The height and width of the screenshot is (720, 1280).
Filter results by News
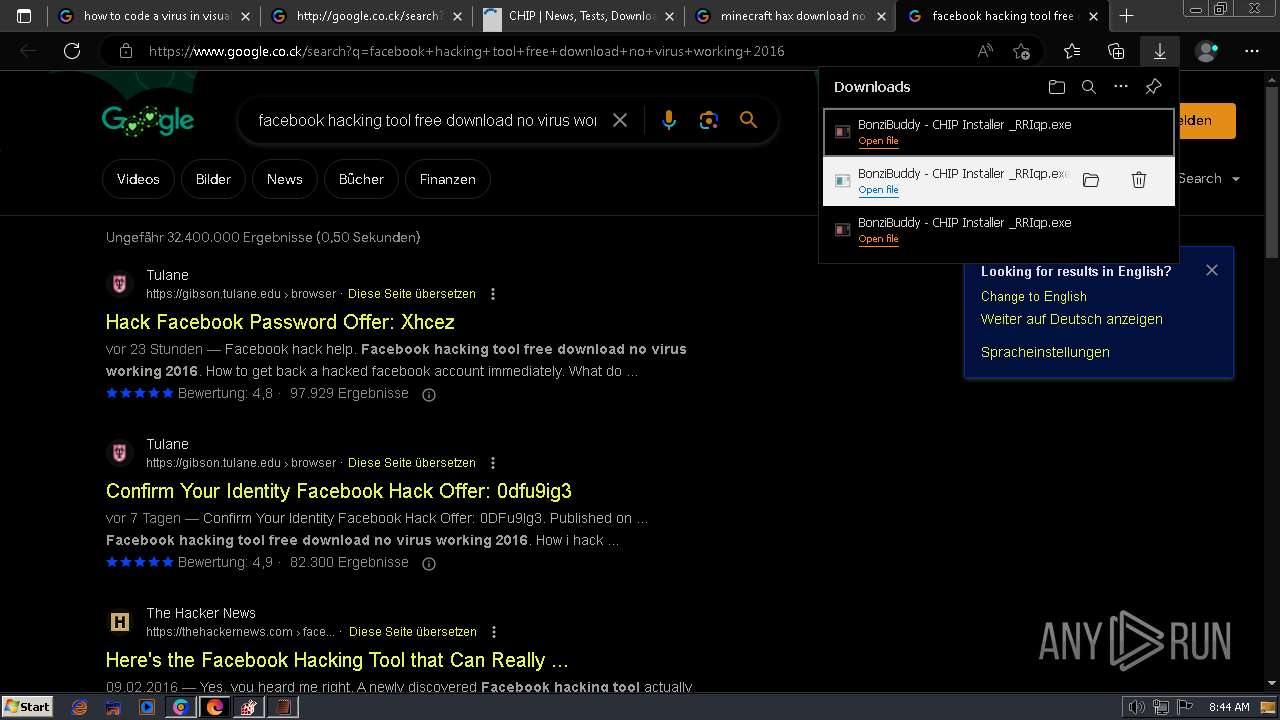[x=284, y=179]
